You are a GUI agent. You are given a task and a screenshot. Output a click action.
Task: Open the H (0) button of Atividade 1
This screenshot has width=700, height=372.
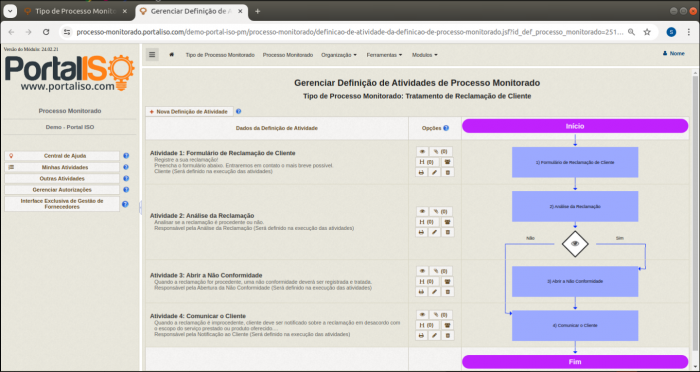click(427, 162)
